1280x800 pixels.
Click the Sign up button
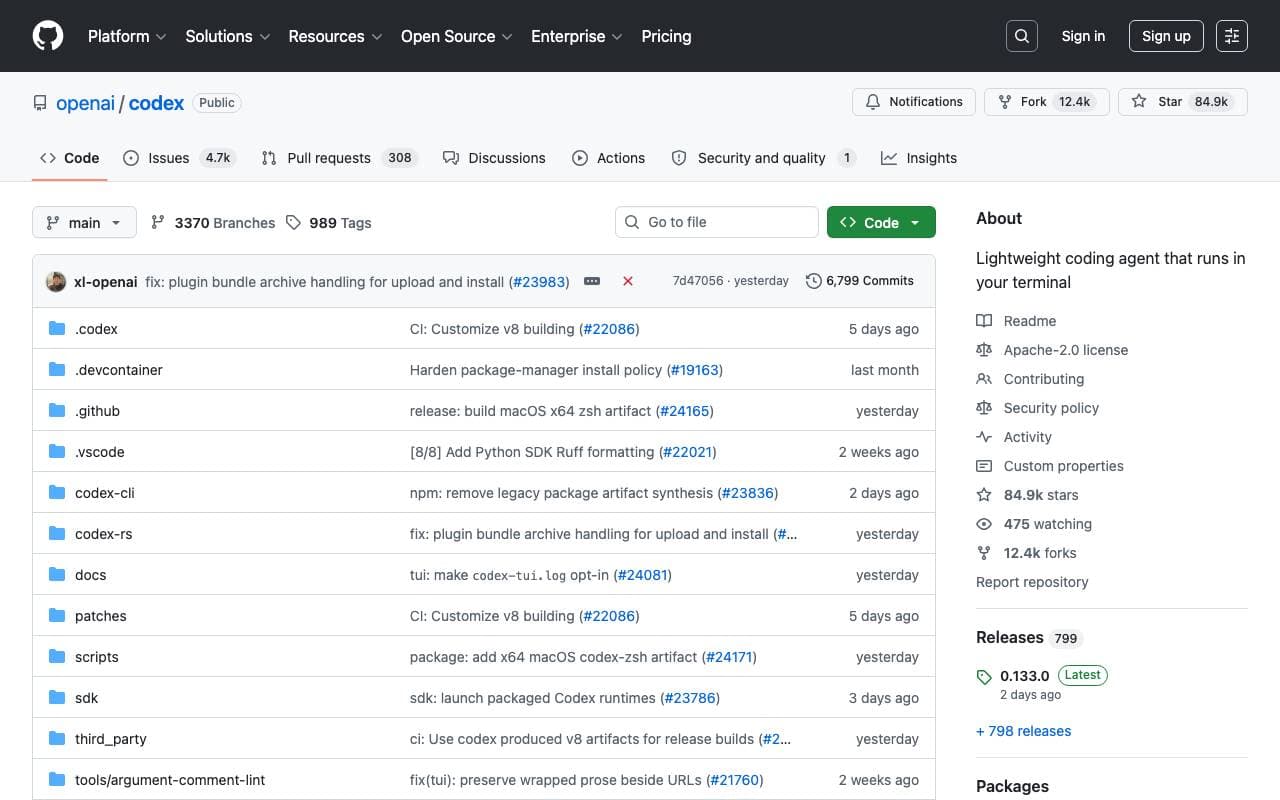click(1166, 36)
